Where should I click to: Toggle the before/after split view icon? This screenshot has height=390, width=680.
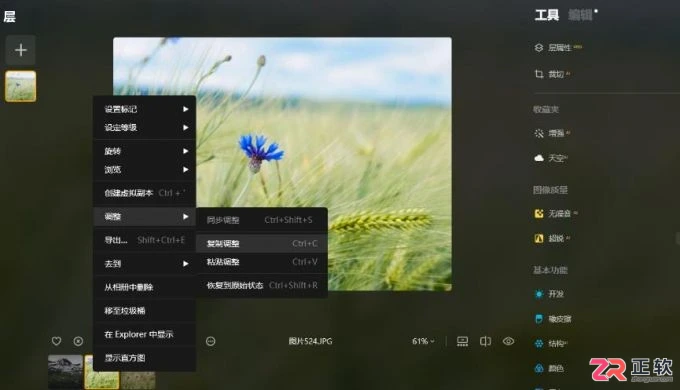click(x=485, y=341)
